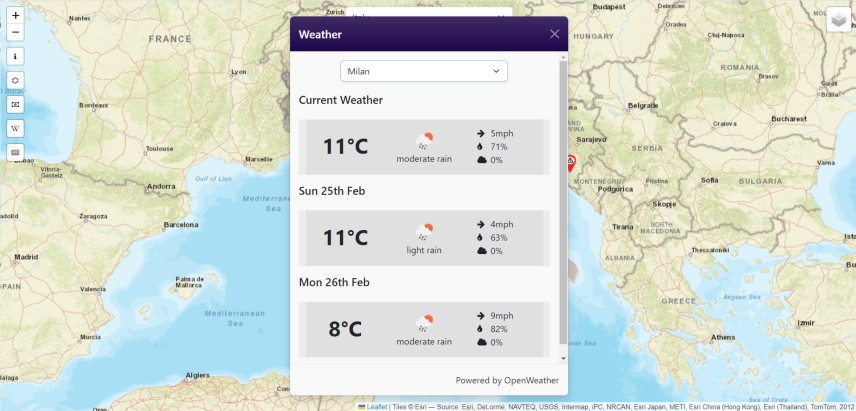Close the Weather modal
This screenshot has width=856, height=411.
pos(554,34)
